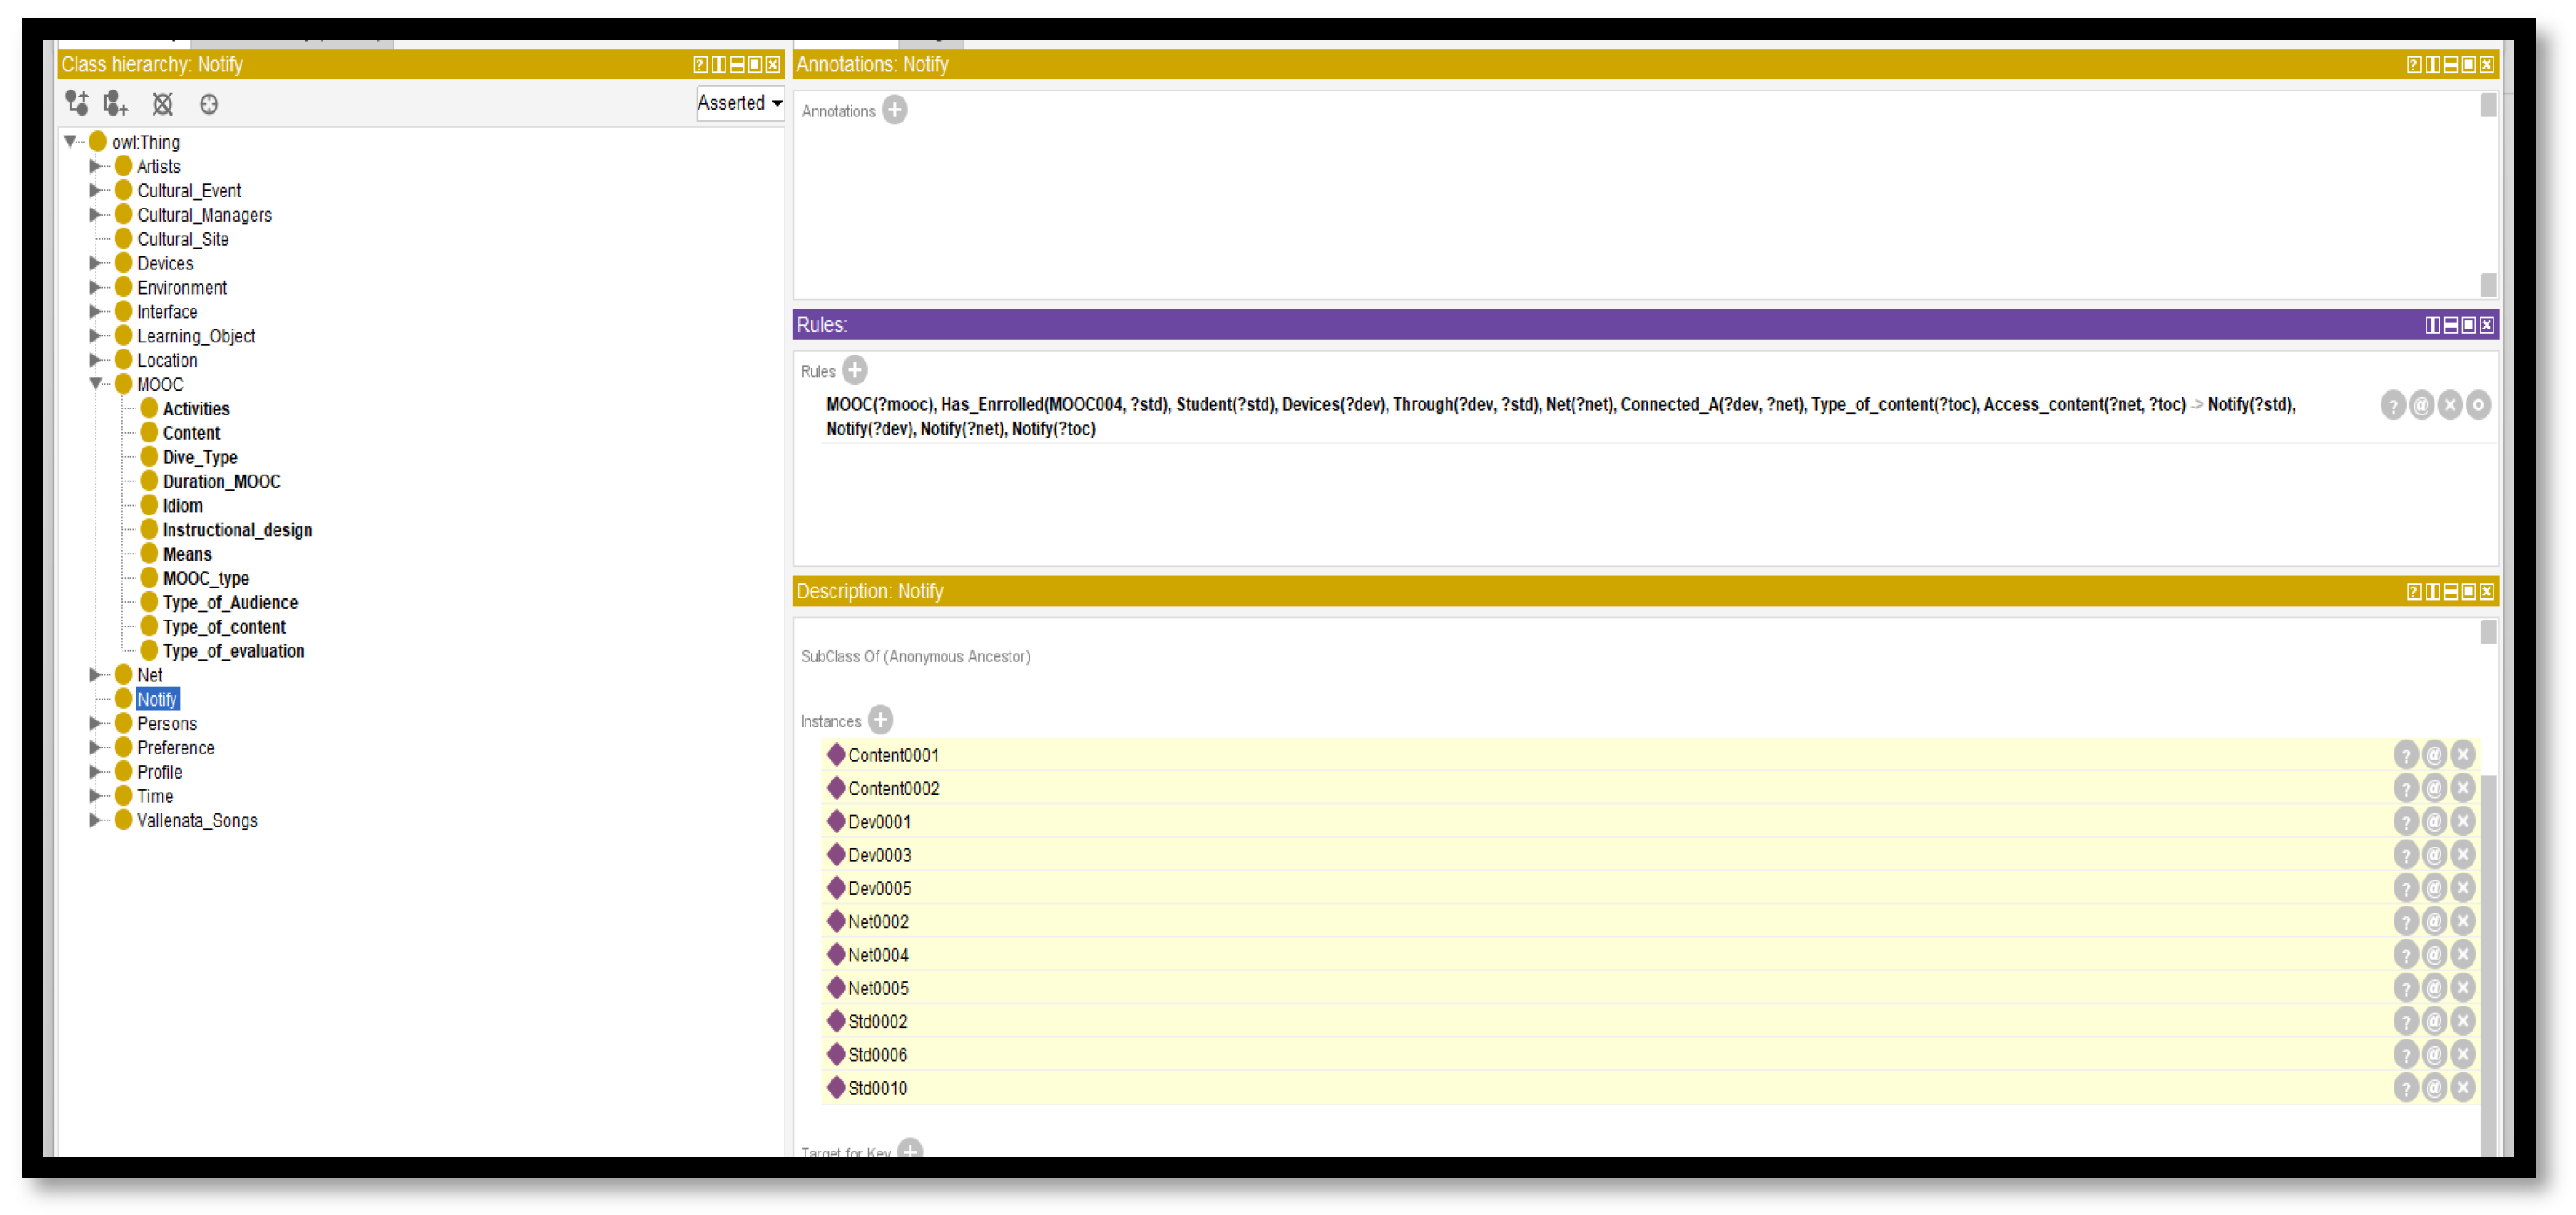Open the Asserted hierarchy dropdown

[740, 103]
